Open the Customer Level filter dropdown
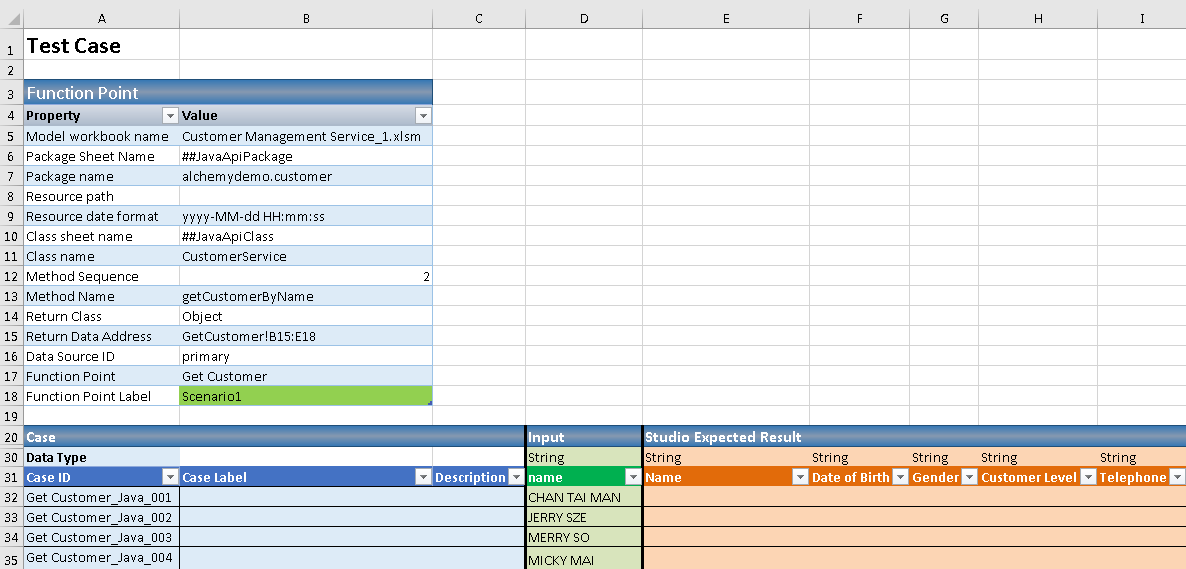This screenshot has height=569, width=1186. click(x=1087, y=478)
